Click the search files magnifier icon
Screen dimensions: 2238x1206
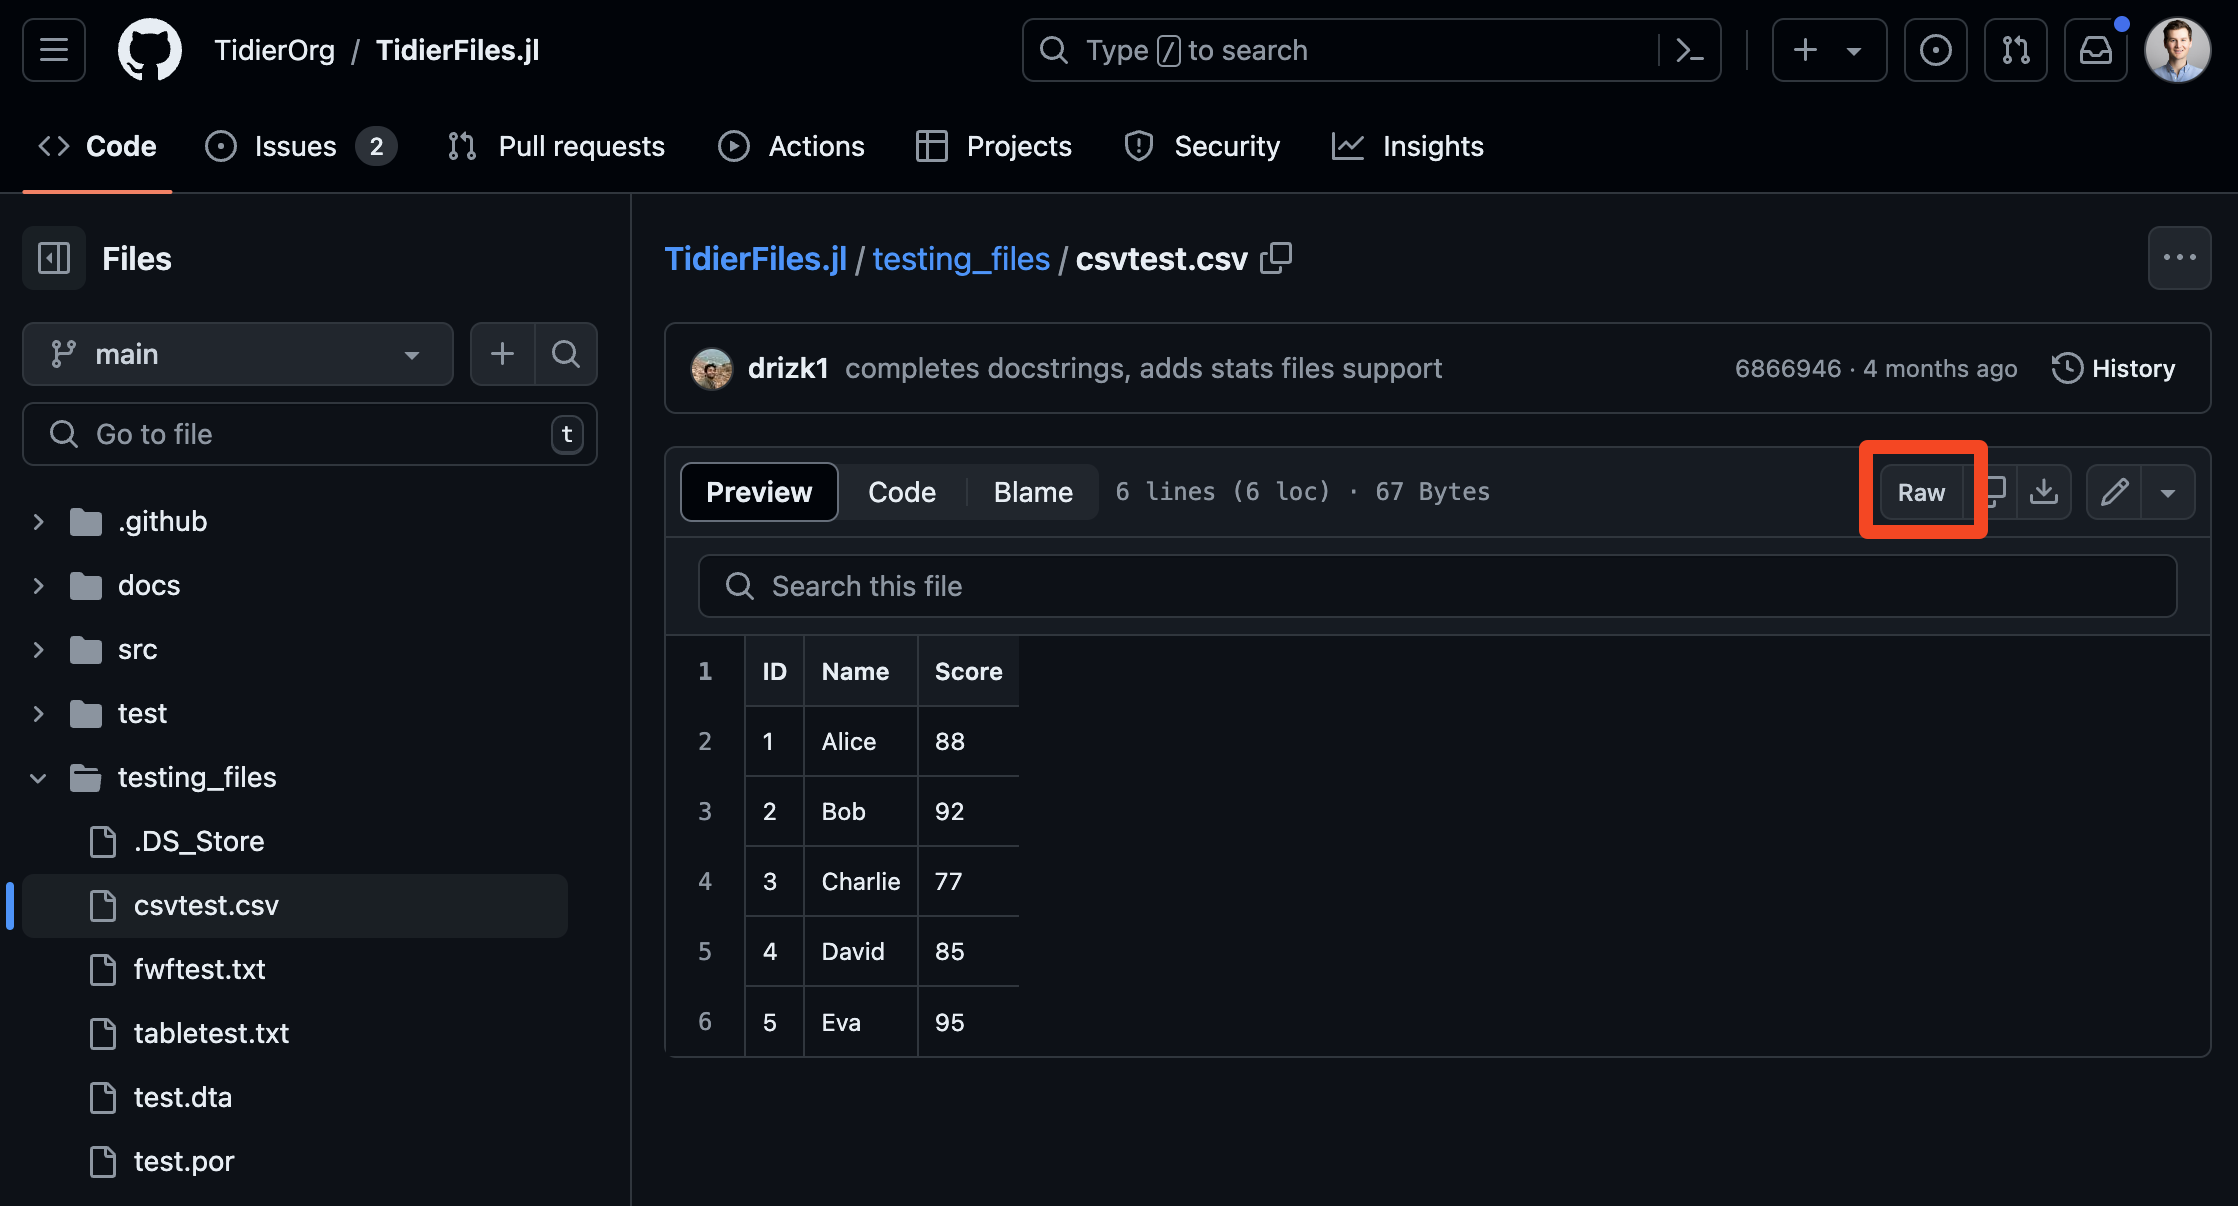tap(566, 354)
